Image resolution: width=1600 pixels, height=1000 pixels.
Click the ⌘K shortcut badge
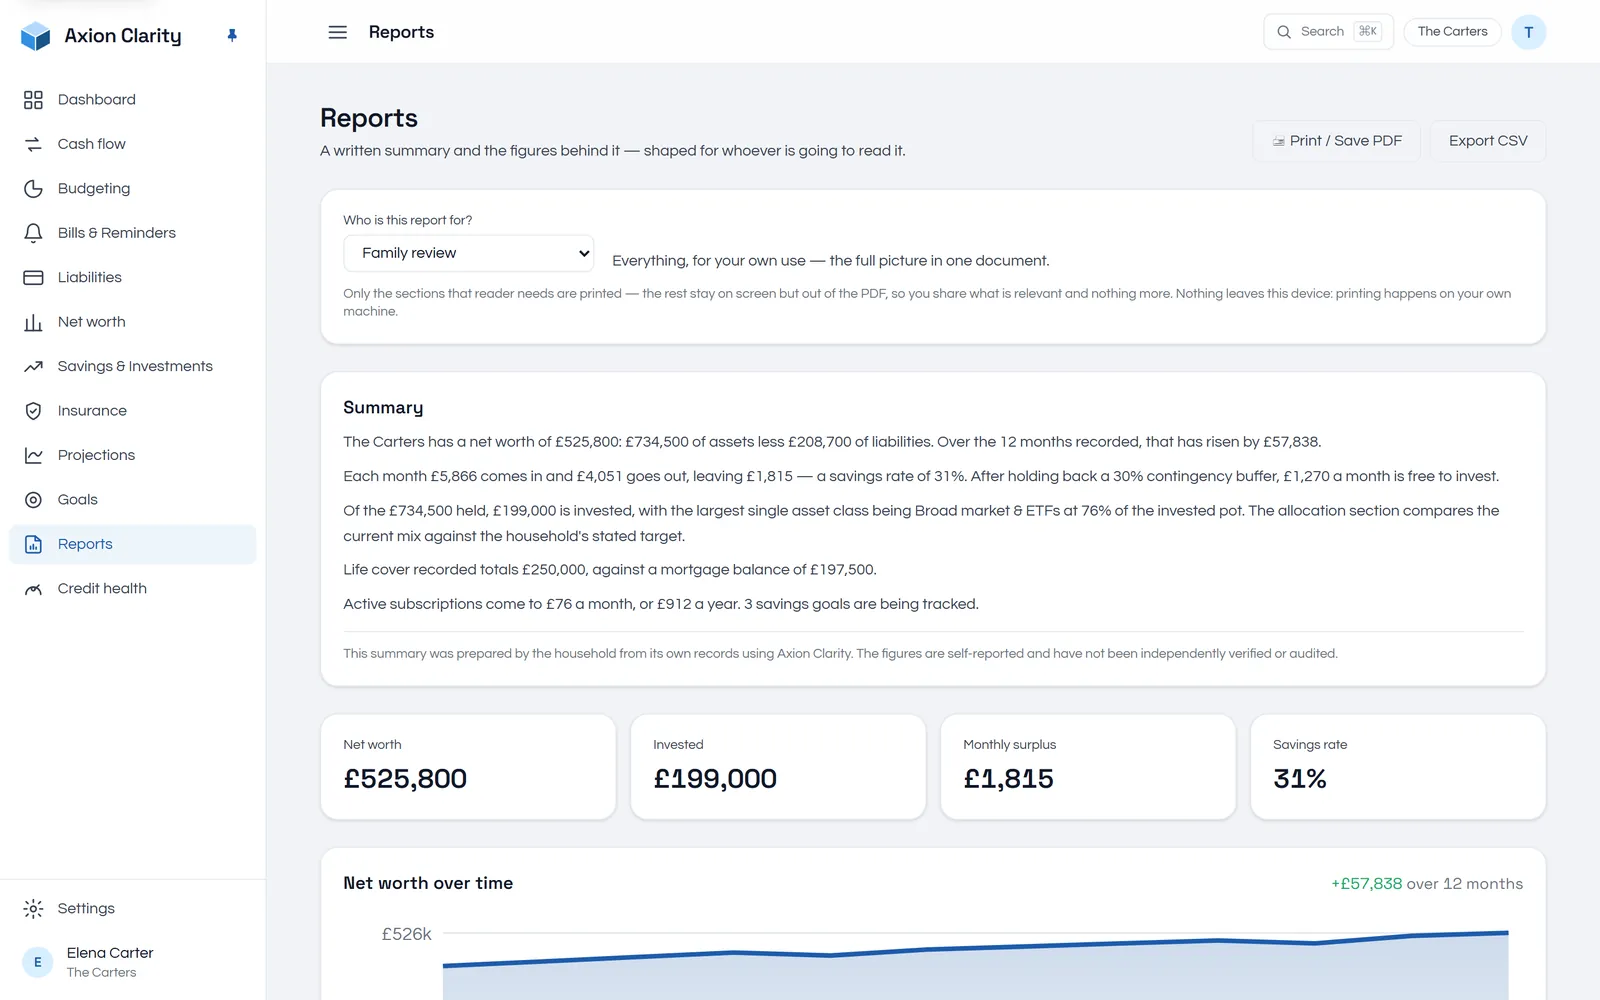tap(1367, 32)
